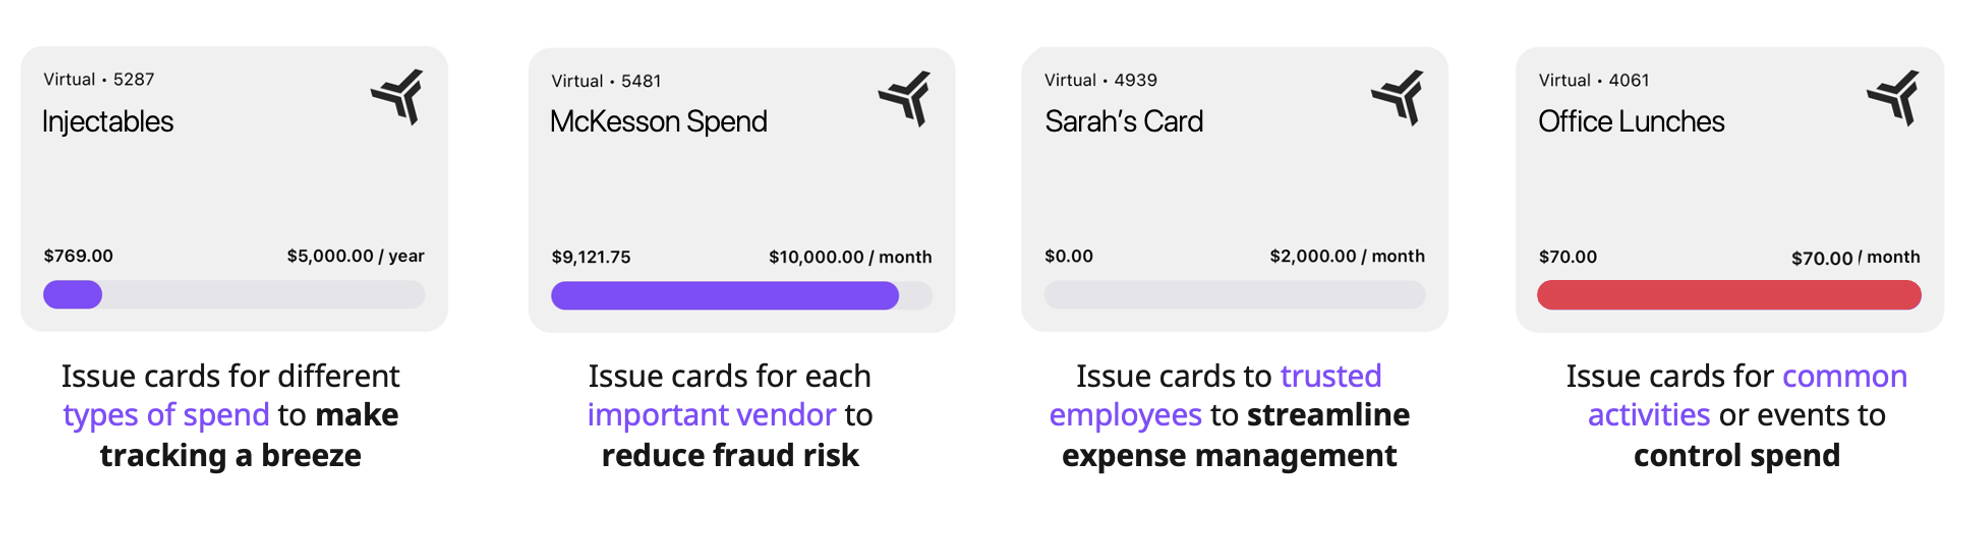Click the empty Sarah's Card progress bar
The width and height of the screenshot is (1966, 548).
(1235, 294)
